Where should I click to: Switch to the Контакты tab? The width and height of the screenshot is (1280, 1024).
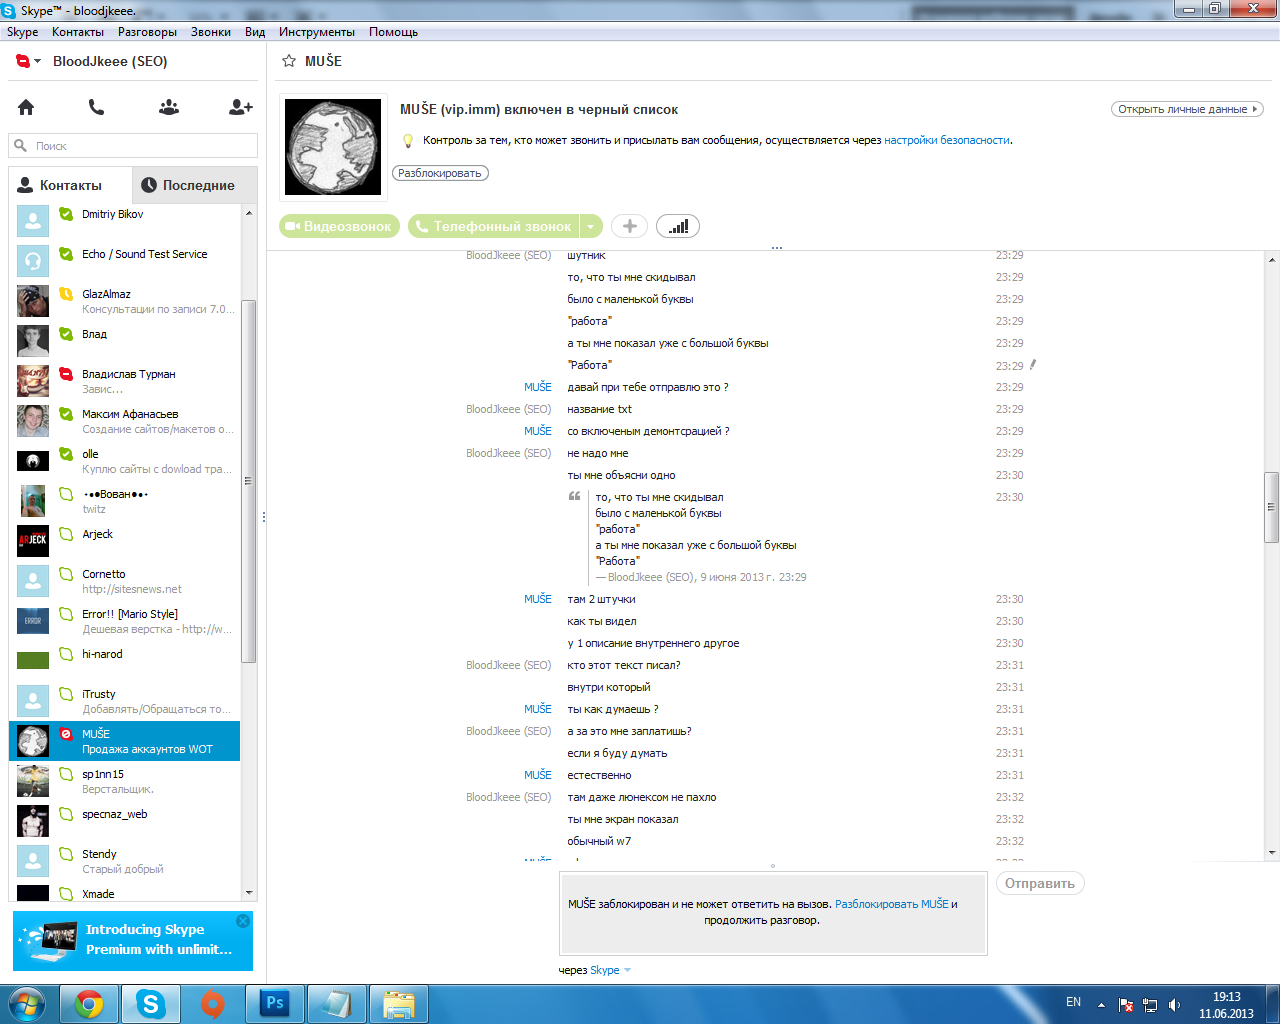coord(70,185)
